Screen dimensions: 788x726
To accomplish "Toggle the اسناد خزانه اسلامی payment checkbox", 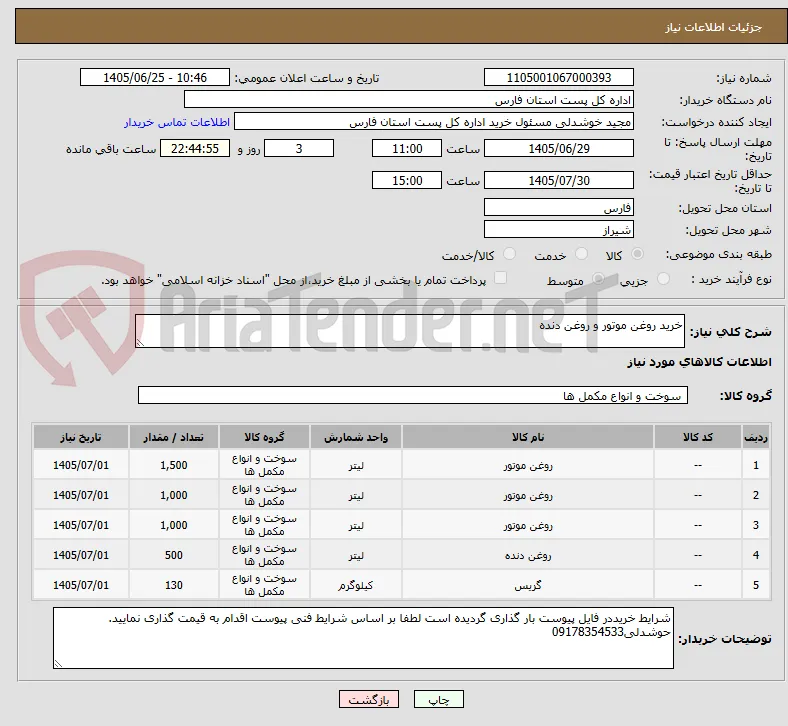I will (x=501, y=278).
